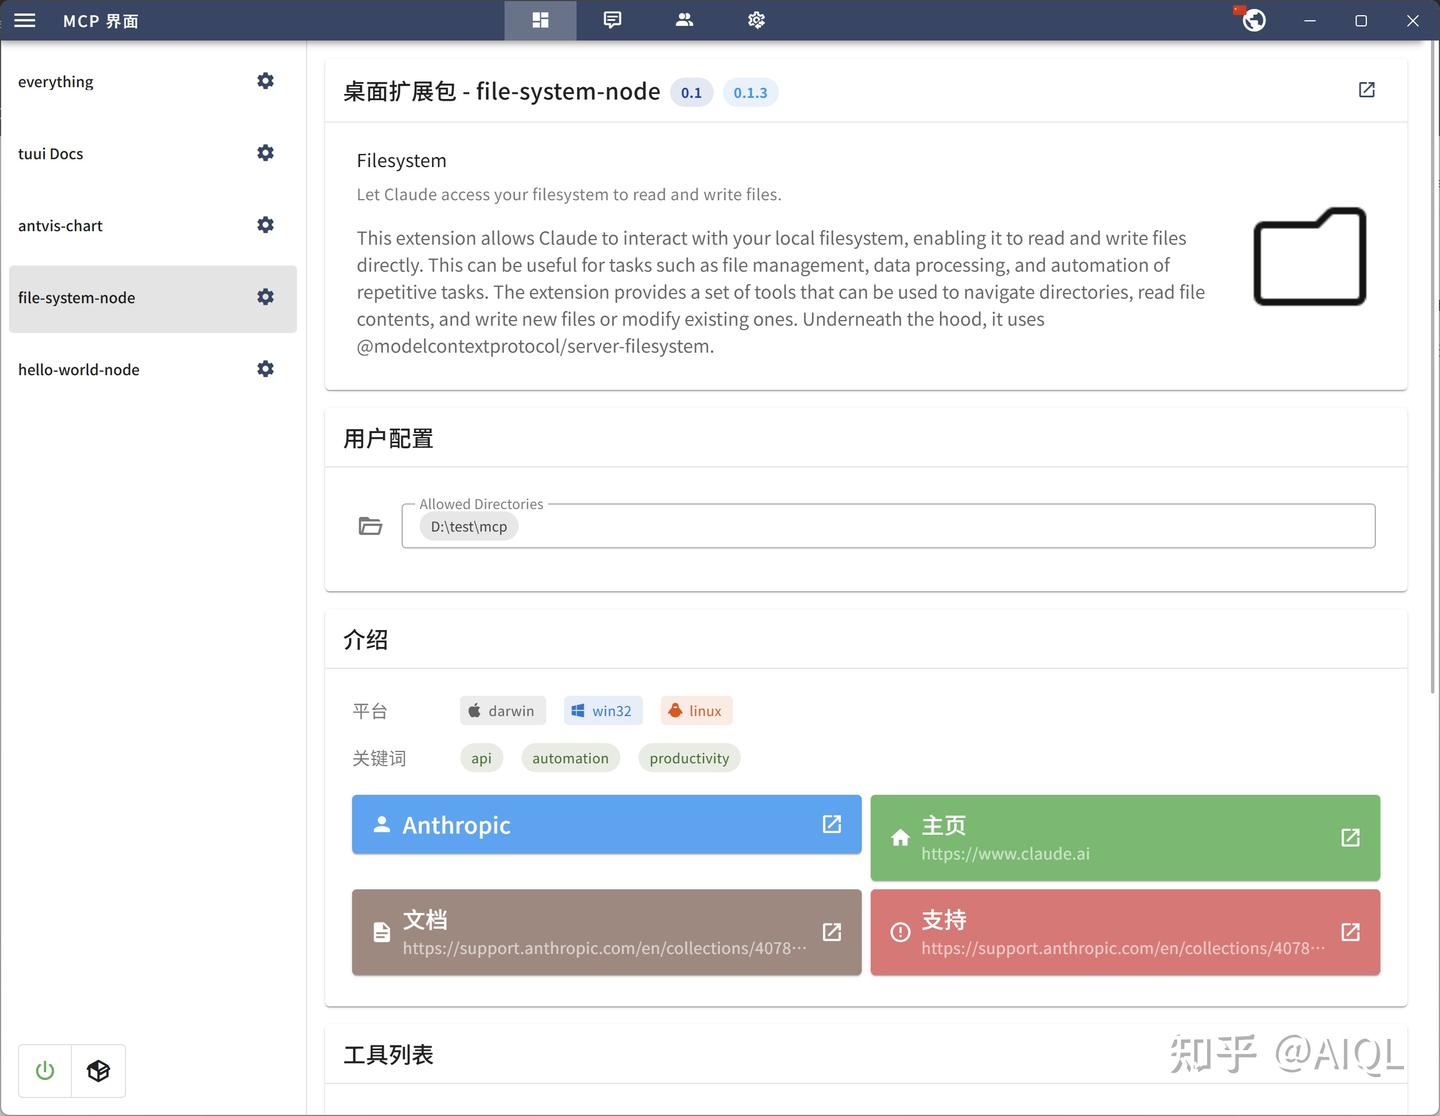1440x1116 pixels.
Task: Select the antvis-chart server entry
Action: [x=153, y=226]
